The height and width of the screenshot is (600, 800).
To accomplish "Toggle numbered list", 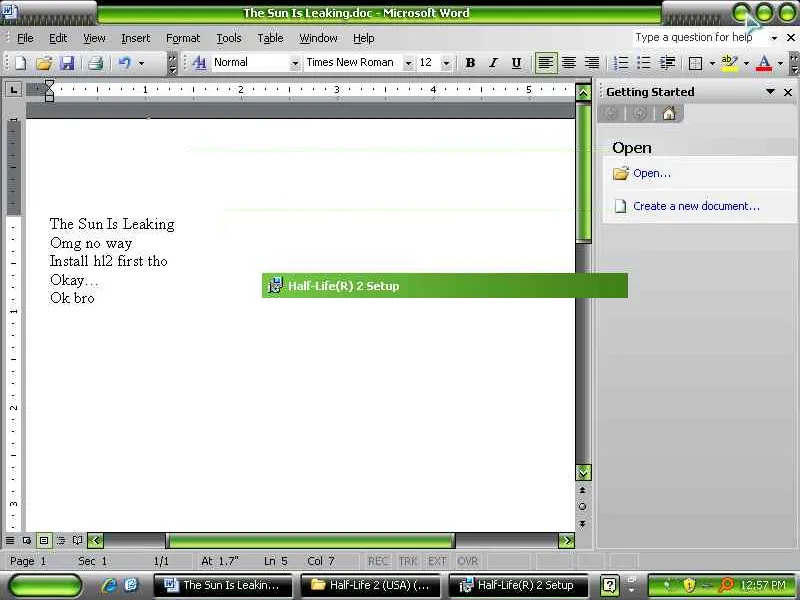I will coord(621,63).
